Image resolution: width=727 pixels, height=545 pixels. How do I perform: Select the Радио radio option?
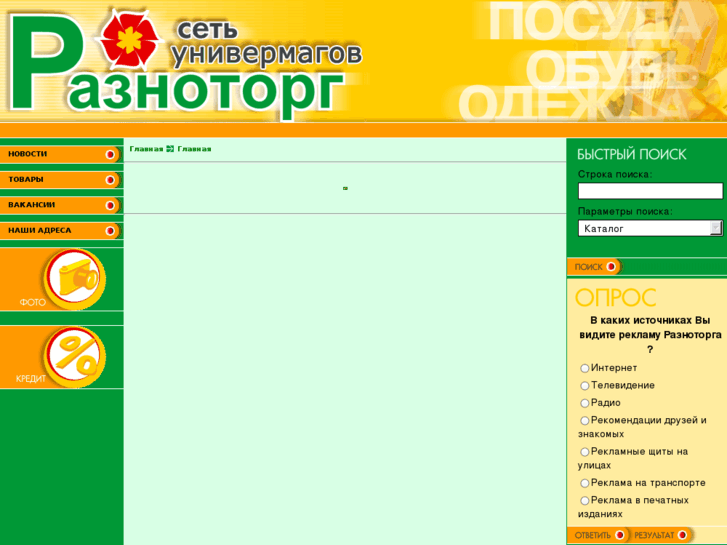click(x=585, y=404)
